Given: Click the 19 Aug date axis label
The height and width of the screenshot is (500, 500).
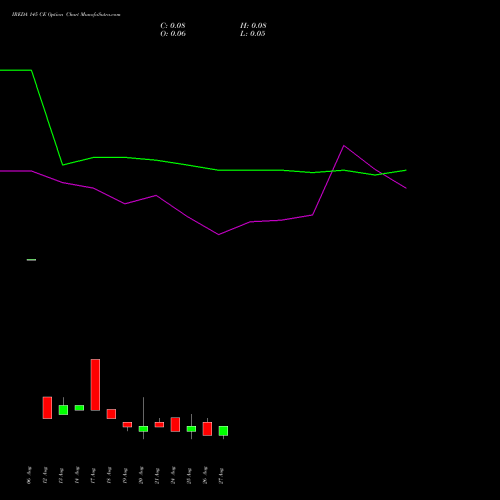Looking at the screenshot, I should pos(125,475).
